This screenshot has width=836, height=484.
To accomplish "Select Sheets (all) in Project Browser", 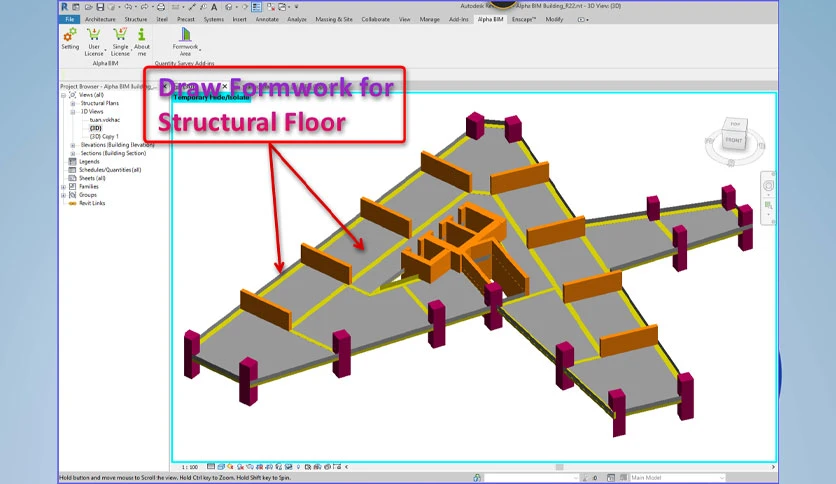I will 92,178.
